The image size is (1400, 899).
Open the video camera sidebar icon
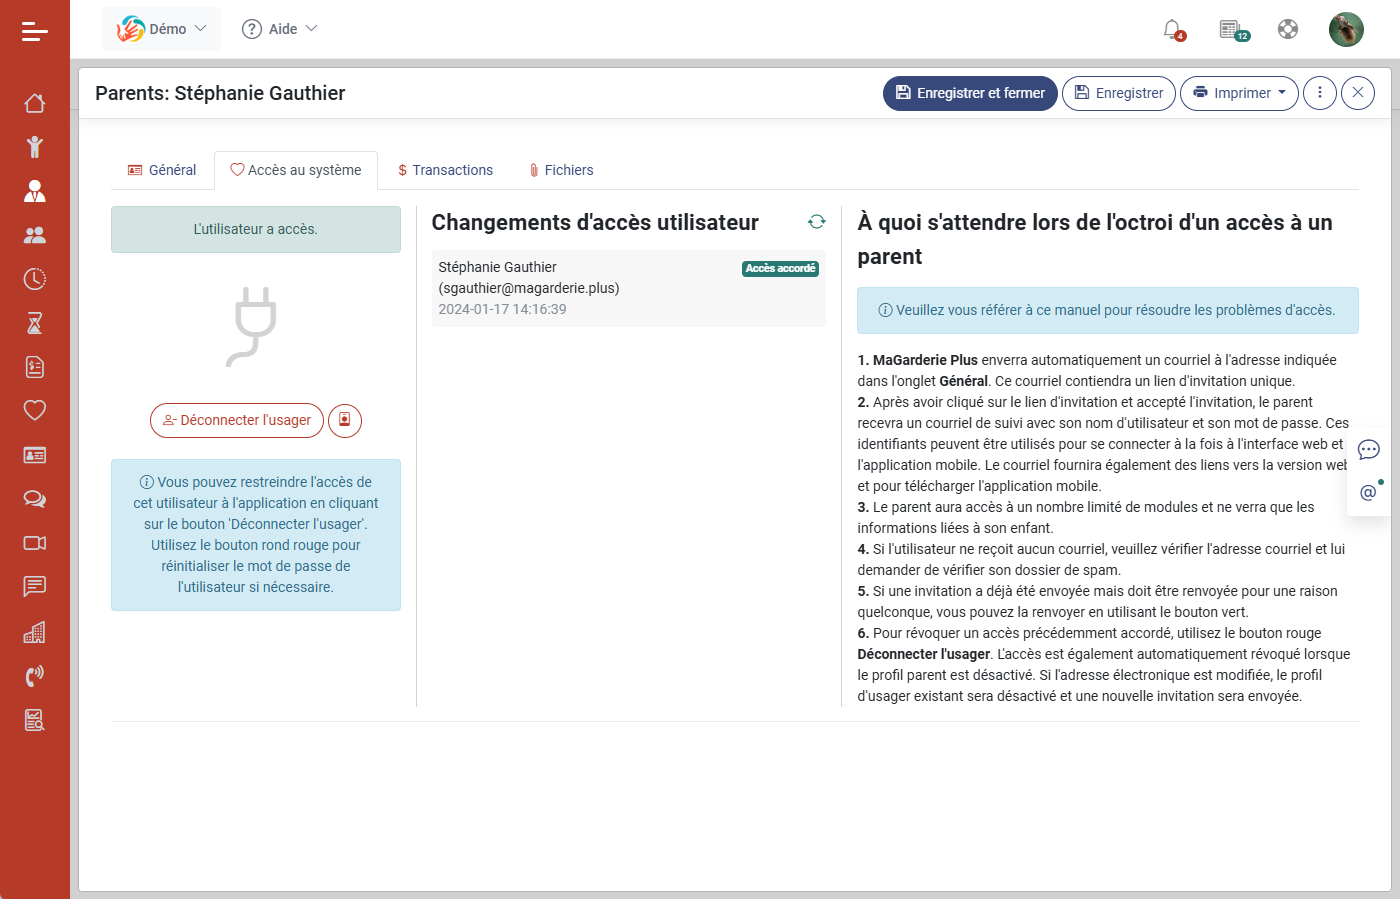pyautogui.click(x=35, y=543)
